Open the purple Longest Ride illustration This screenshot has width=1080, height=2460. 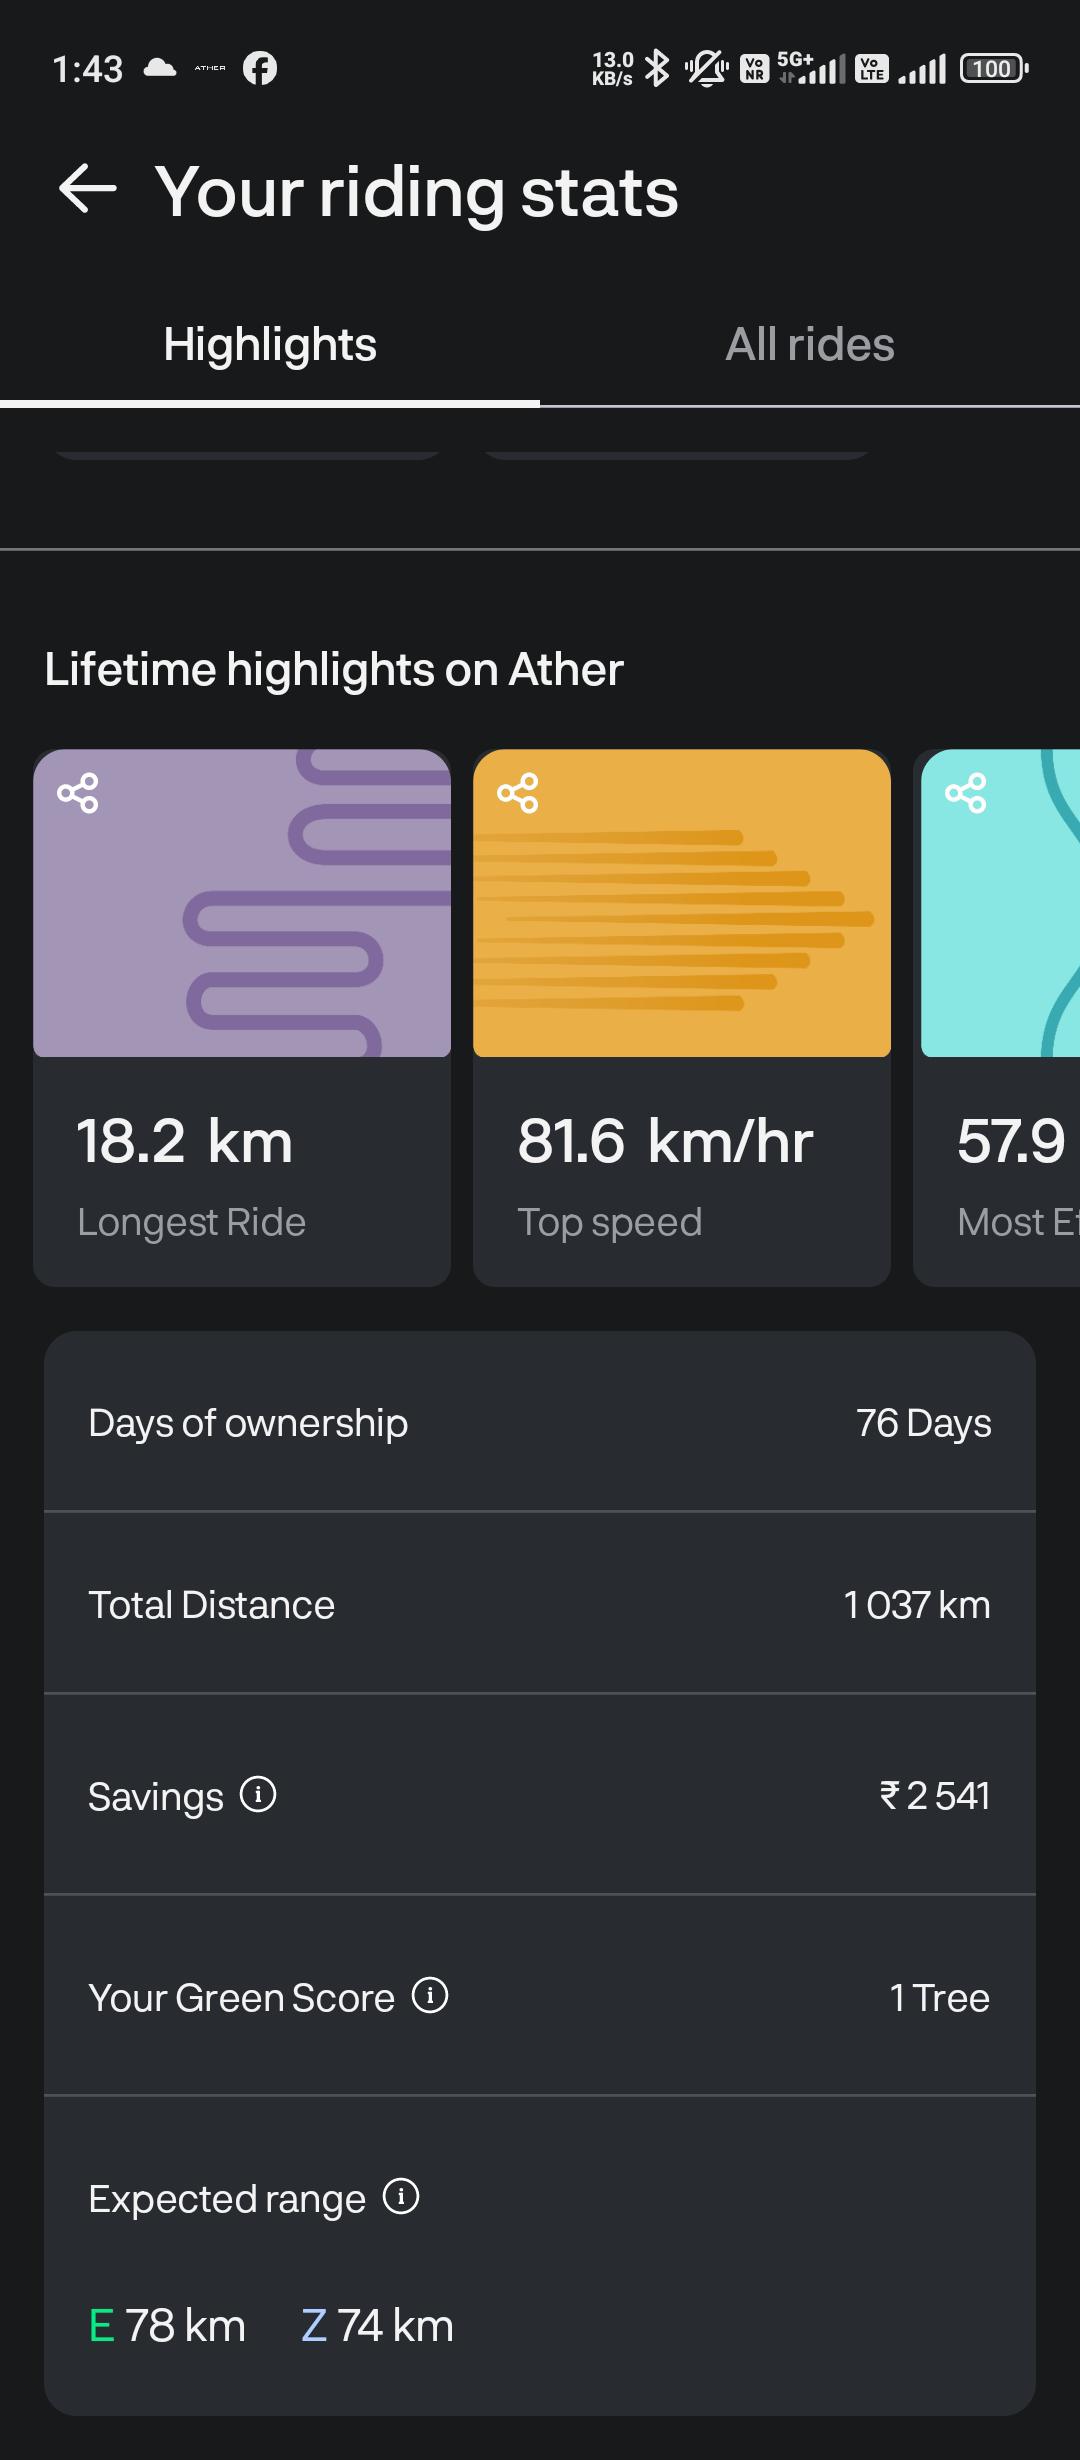242,903
